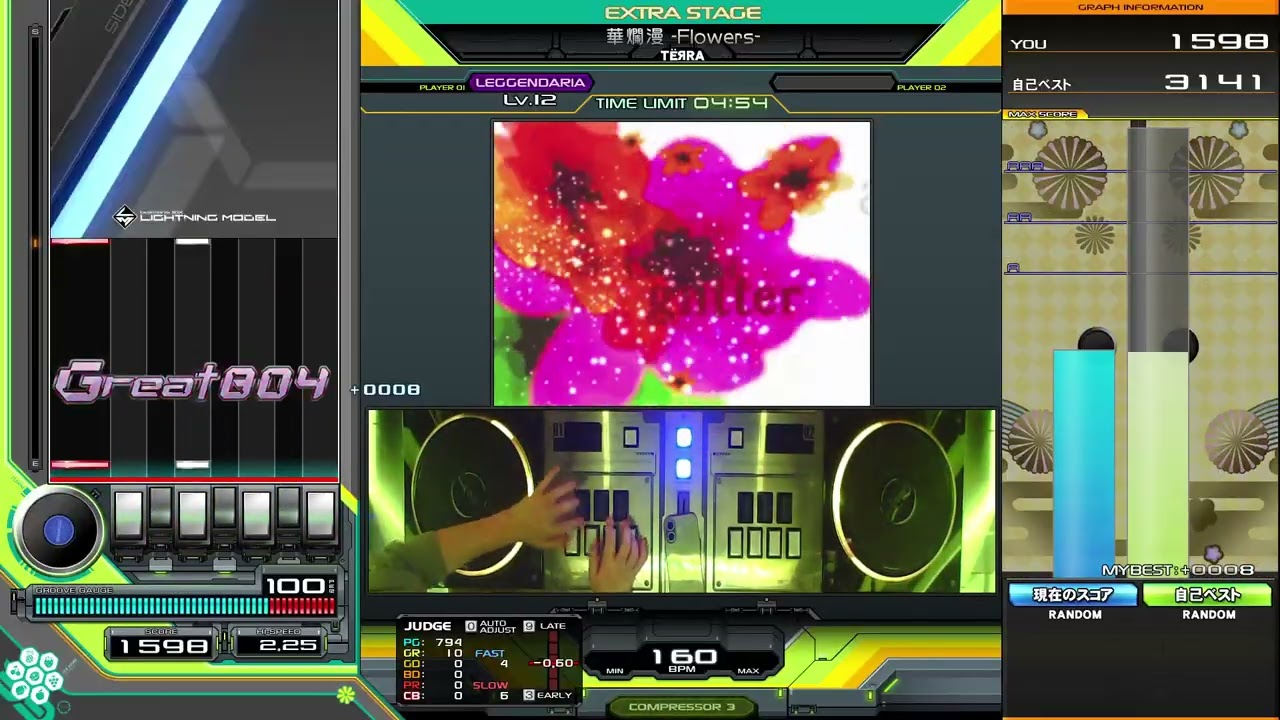1280x720 pixels.
Task: Click the +0008 score difference beside lanes
Action: coord(386,390)
